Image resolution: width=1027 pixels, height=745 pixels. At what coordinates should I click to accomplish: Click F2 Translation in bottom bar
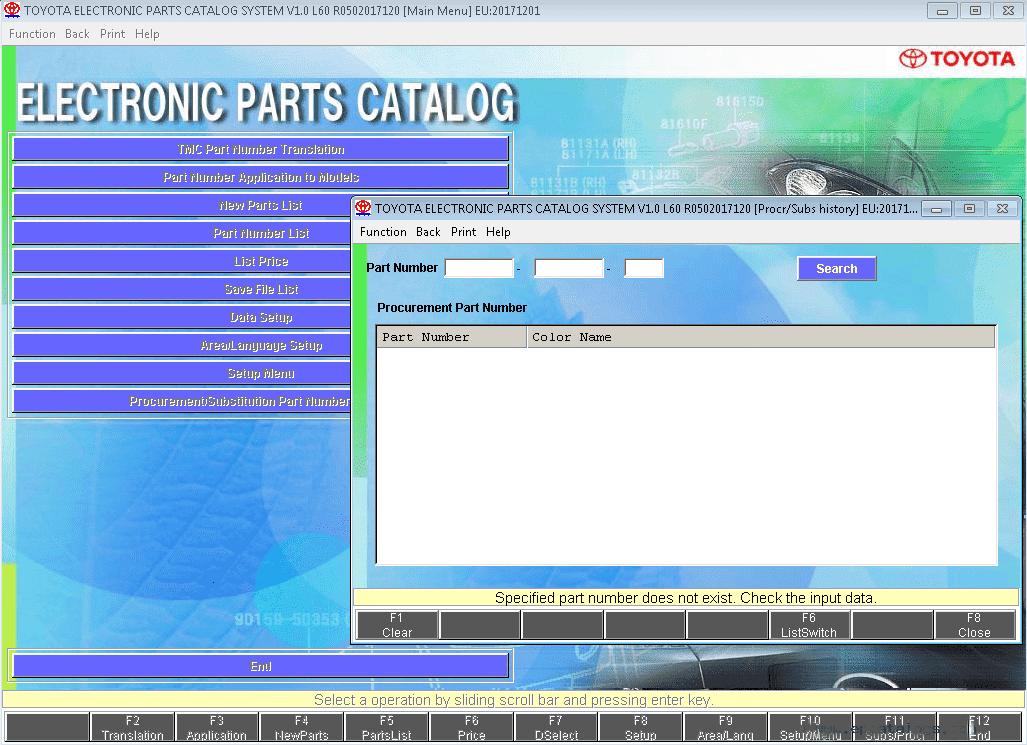pos(132,727)
